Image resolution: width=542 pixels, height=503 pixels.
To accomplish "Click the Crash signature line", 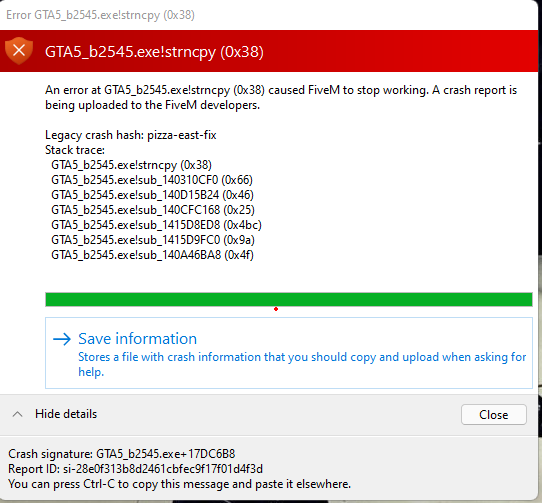I will coord(122,454).
